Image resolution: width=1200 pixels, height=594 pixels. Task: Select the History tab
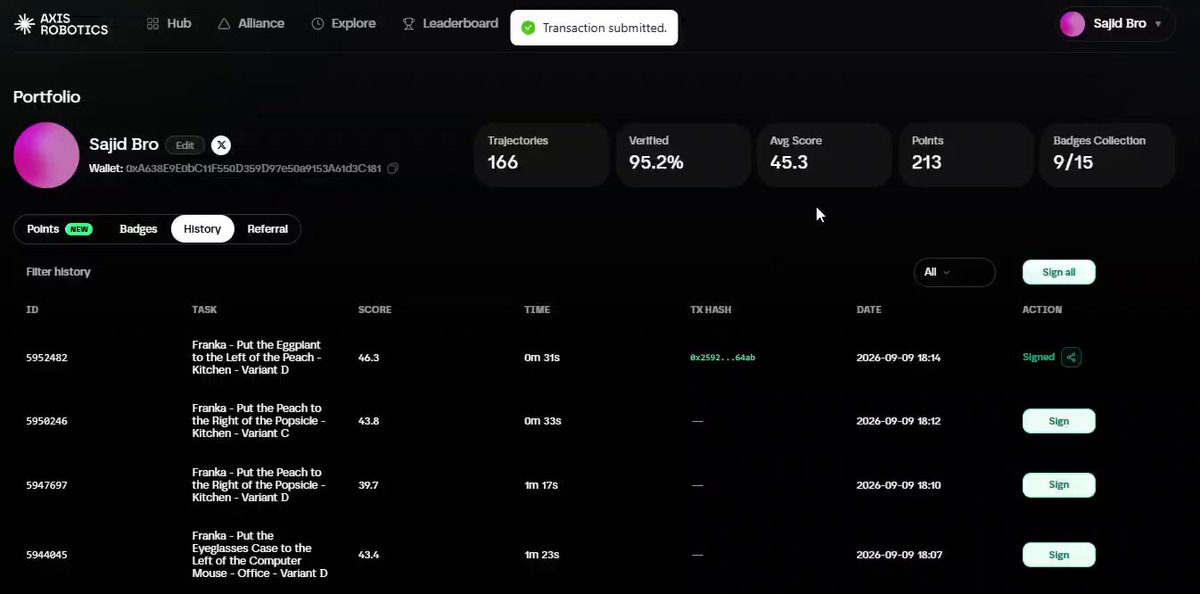202,229
